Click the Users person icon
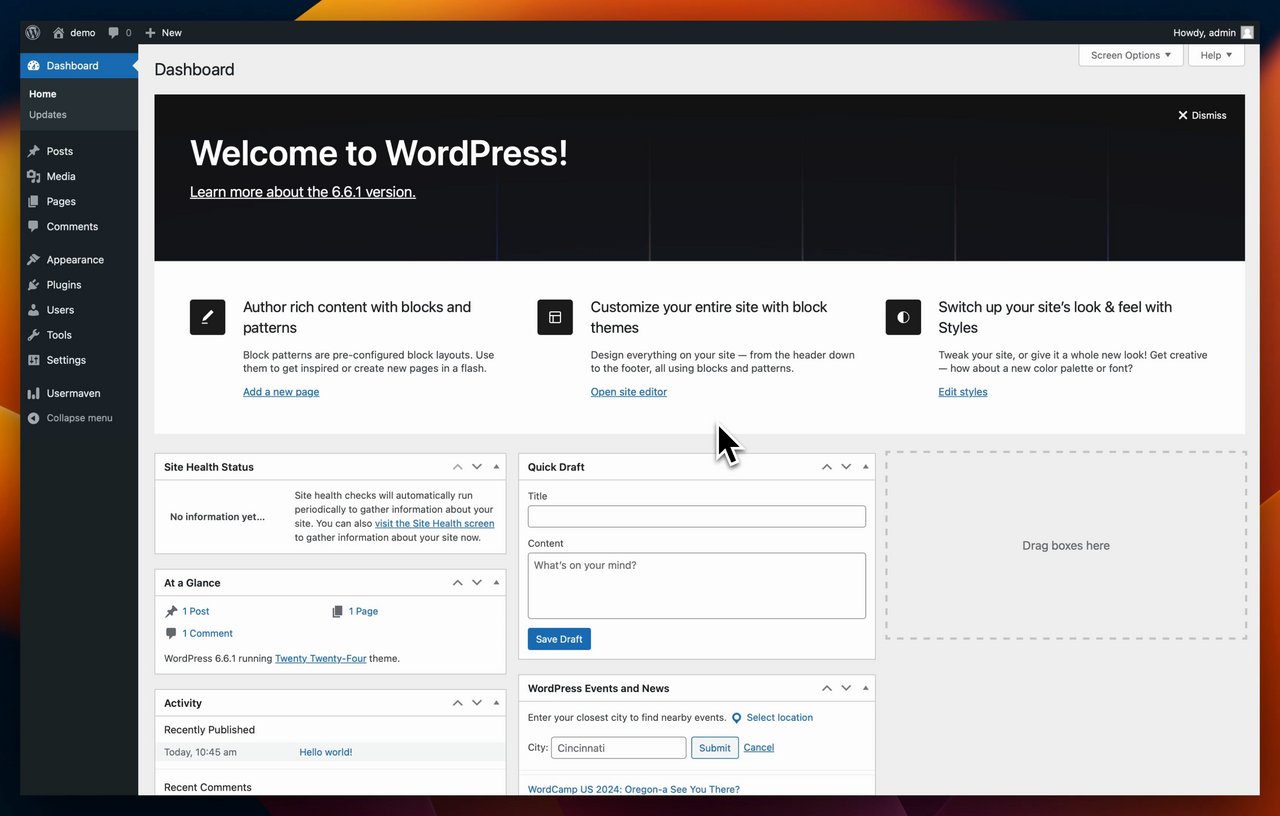This screenshot has width=1280, height=816. pyautogui.click(x=34, y=310)
